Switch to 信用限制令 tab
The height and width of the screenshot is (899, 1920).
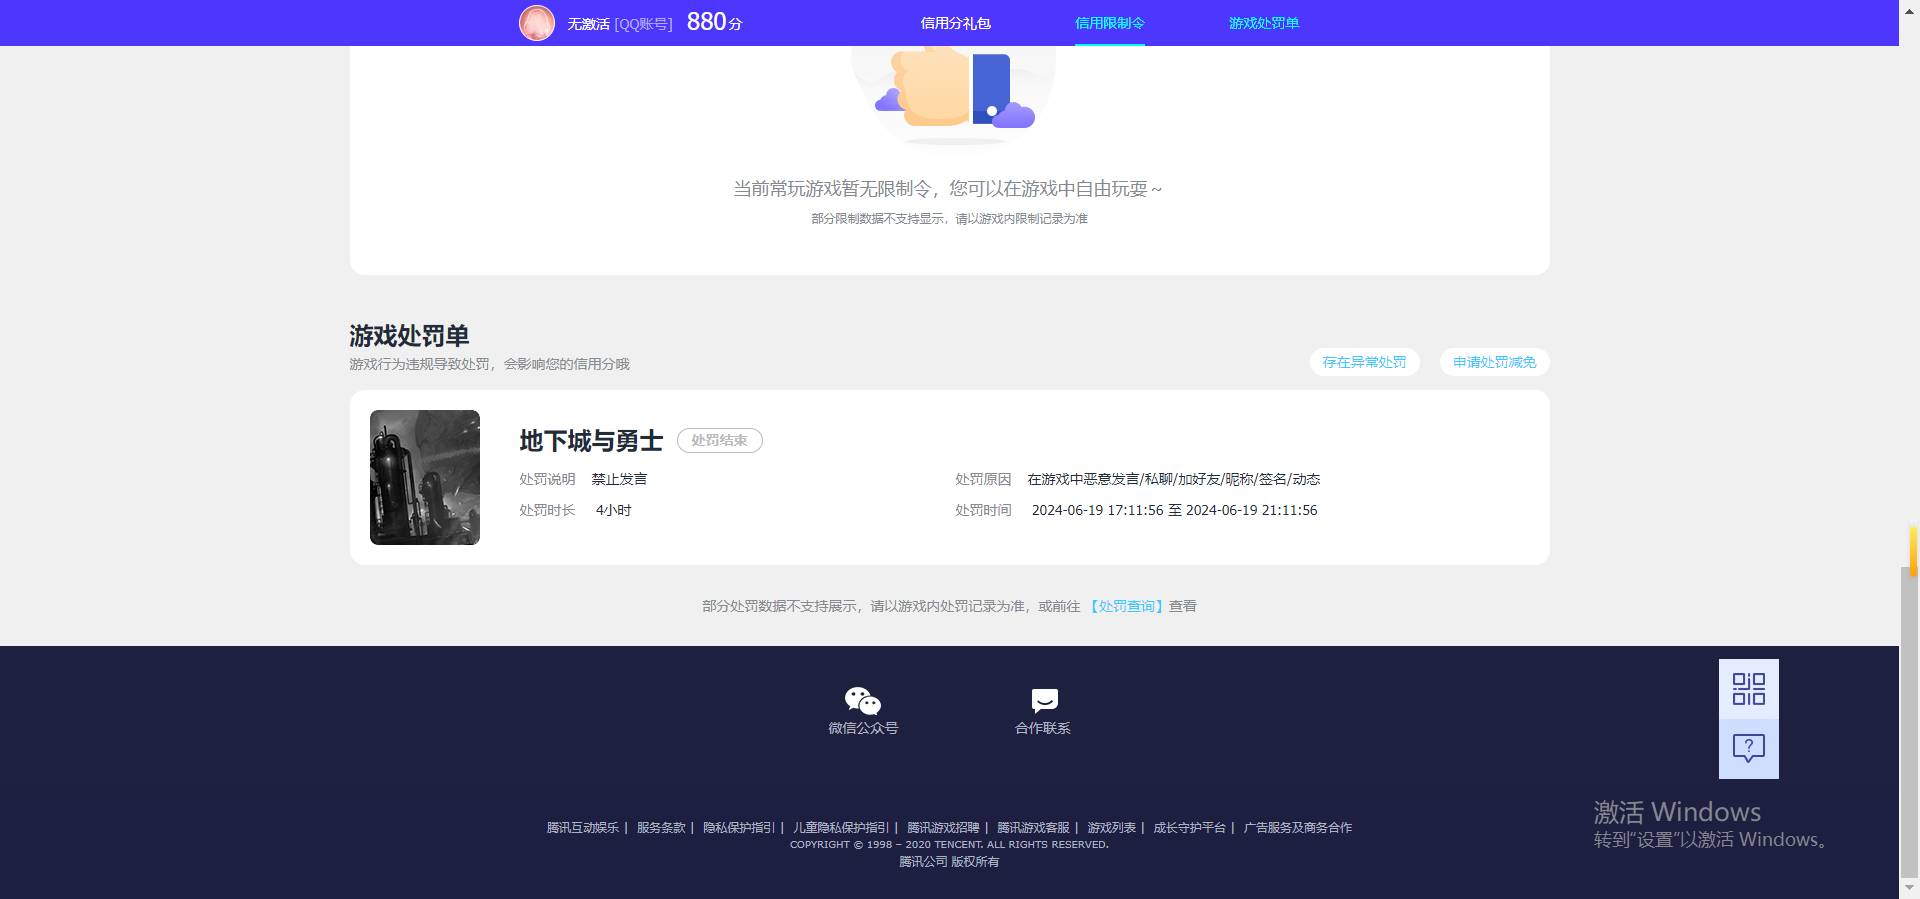click(1109, 23)
